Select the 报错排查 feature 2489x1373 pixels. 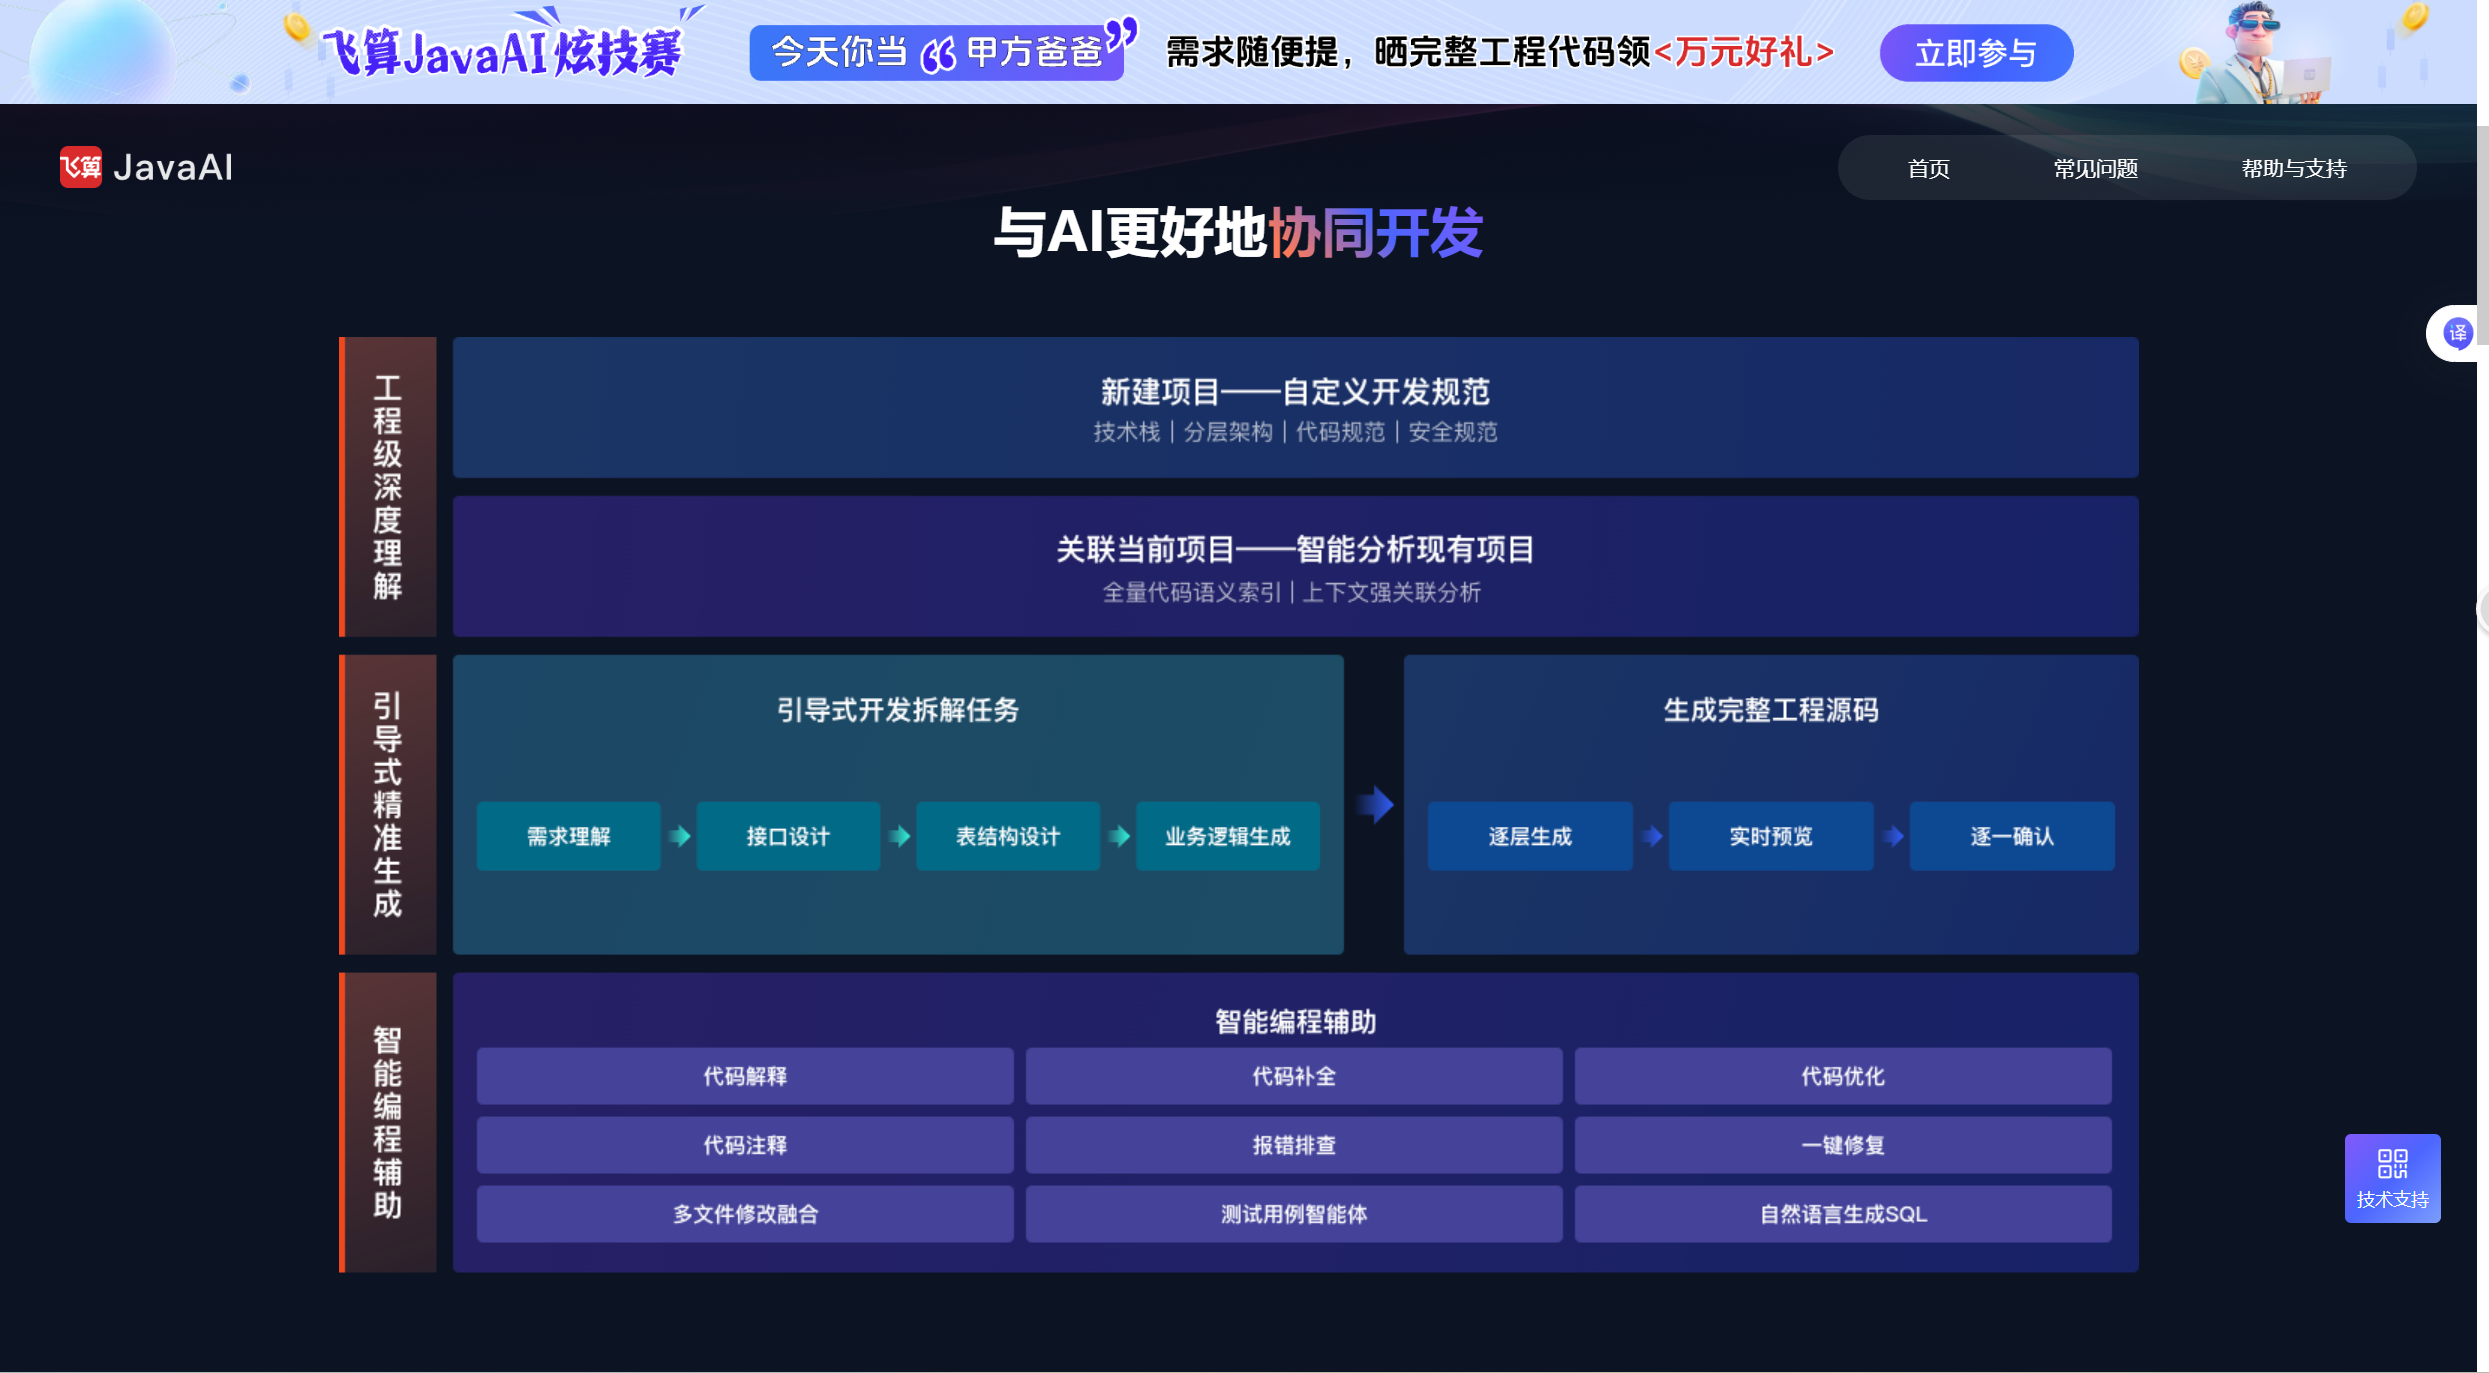tap(1294, 1145)
